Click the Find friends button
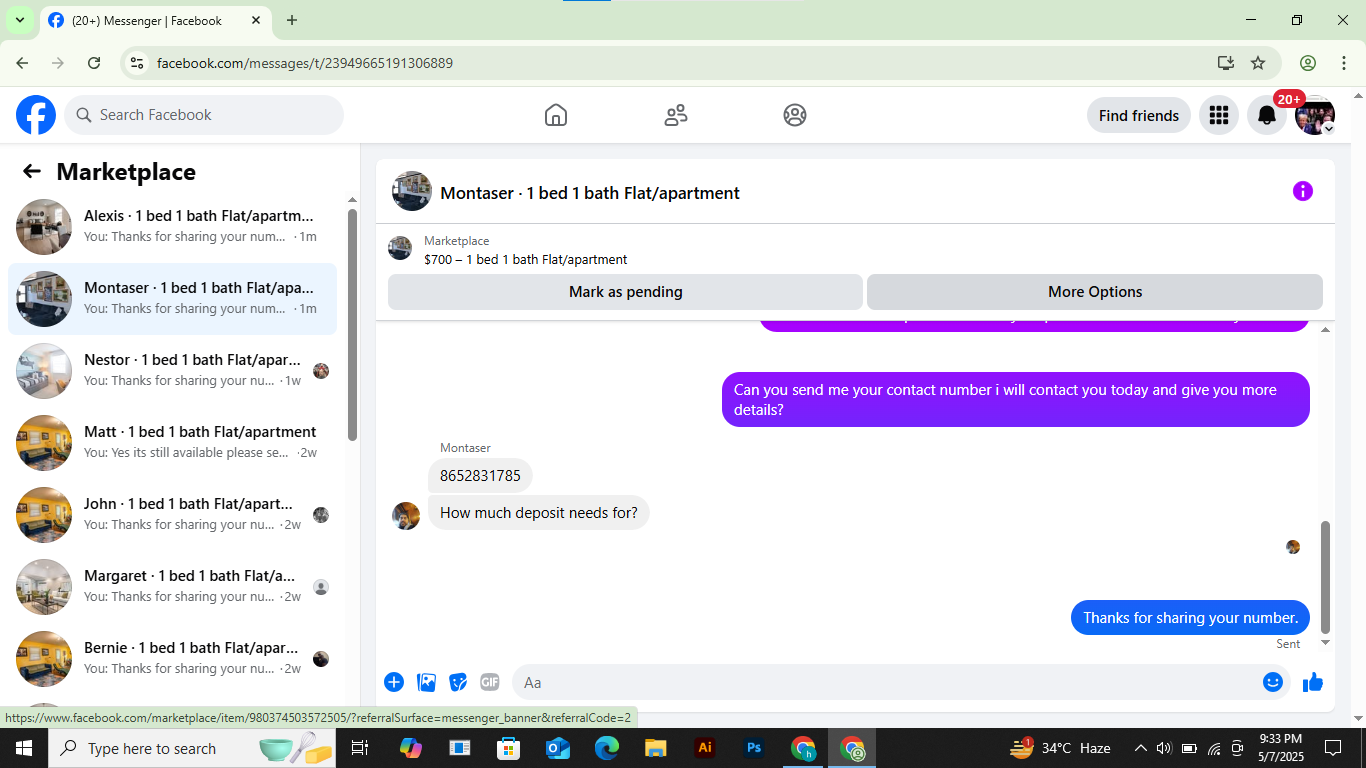The width and height of the screenshot is (1366, 768). point(1139,115)
